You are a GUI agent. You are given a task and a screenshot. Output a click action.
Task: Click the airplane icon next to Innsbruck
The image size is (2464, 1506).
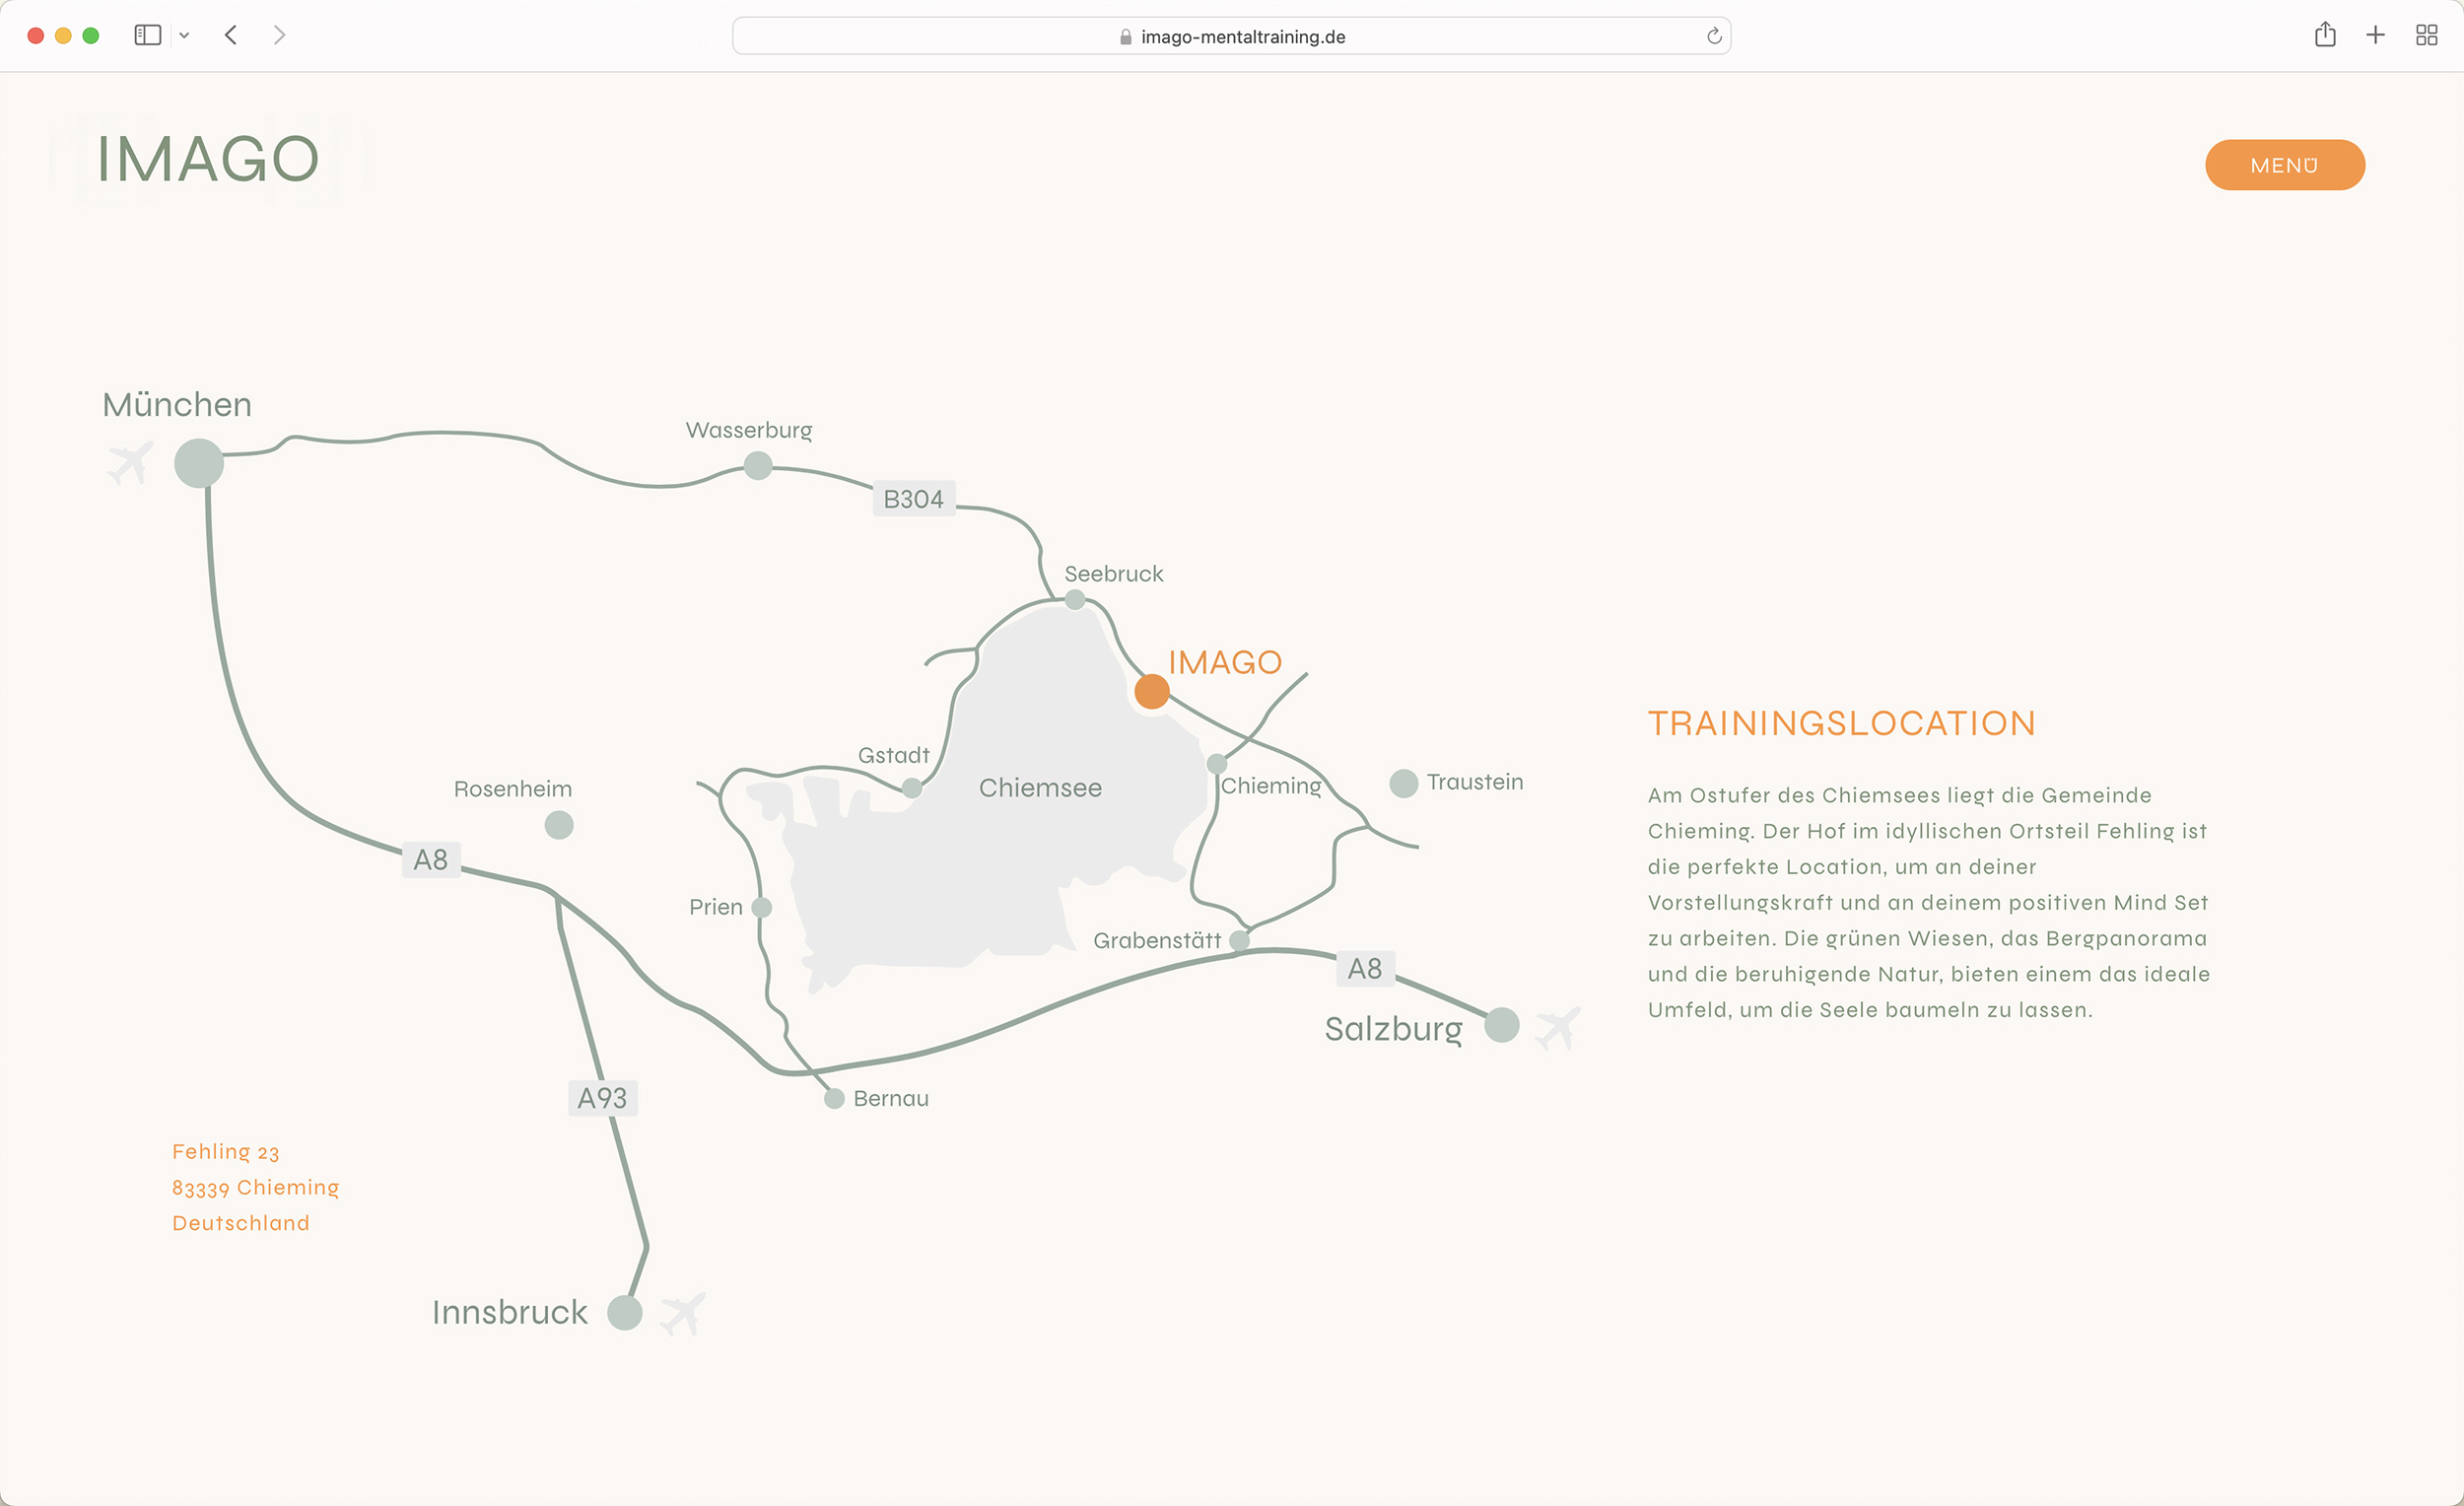click(683, 1313)
